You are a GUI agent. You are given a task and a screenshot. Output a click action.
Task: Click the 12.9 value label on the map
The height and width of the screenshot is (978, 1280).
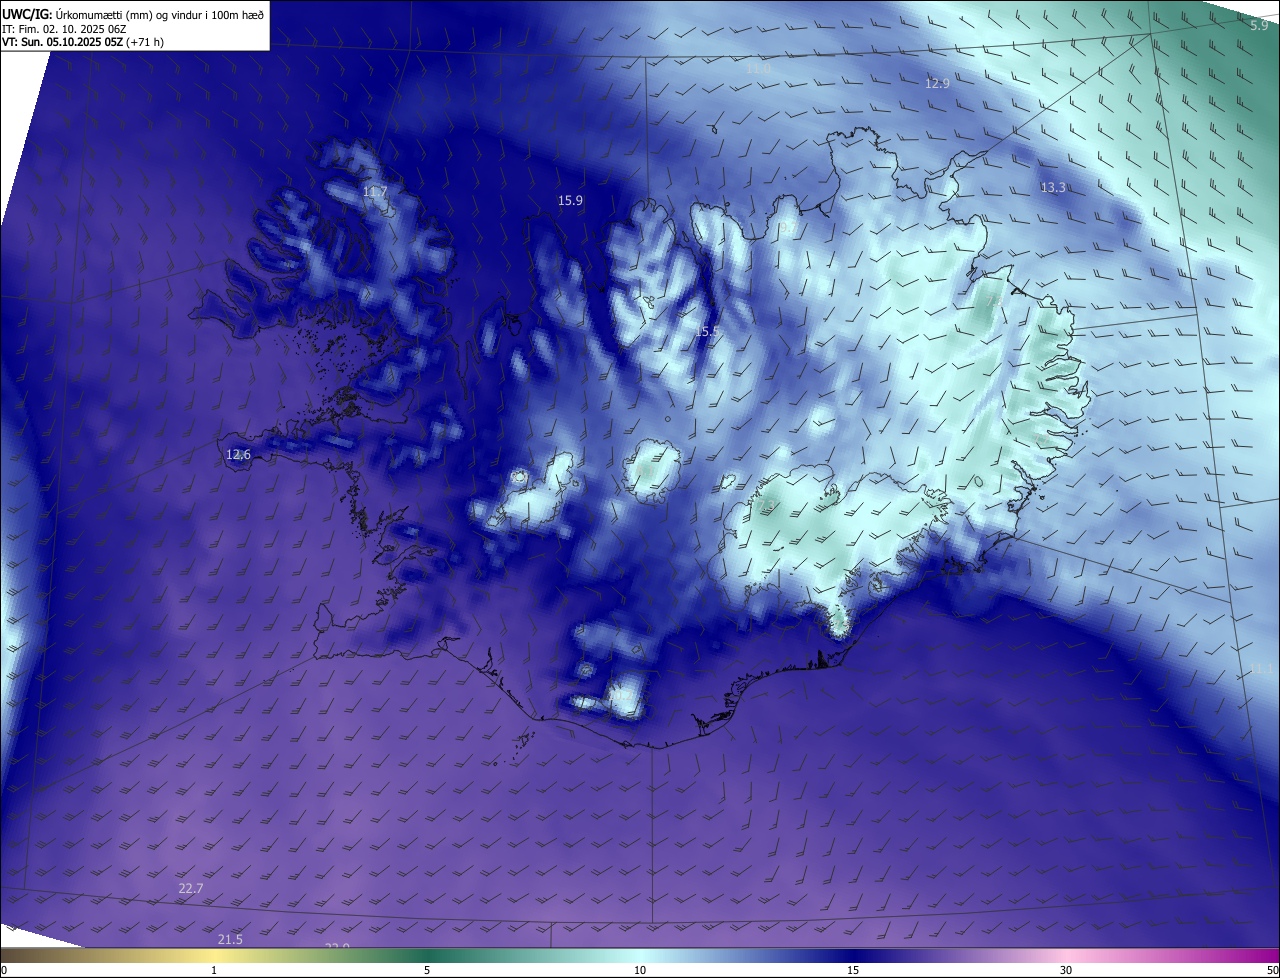pyautogui.click(x=937, y=83)
